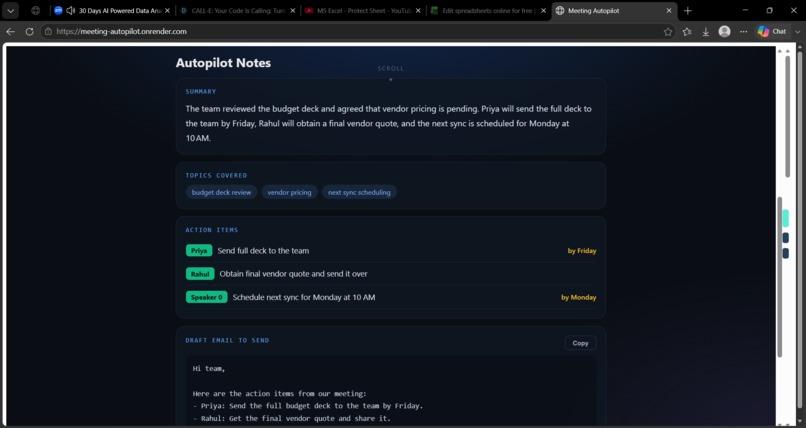Click the Autopilot Notes heading
The image size is (806, 428).
point(223,63)
